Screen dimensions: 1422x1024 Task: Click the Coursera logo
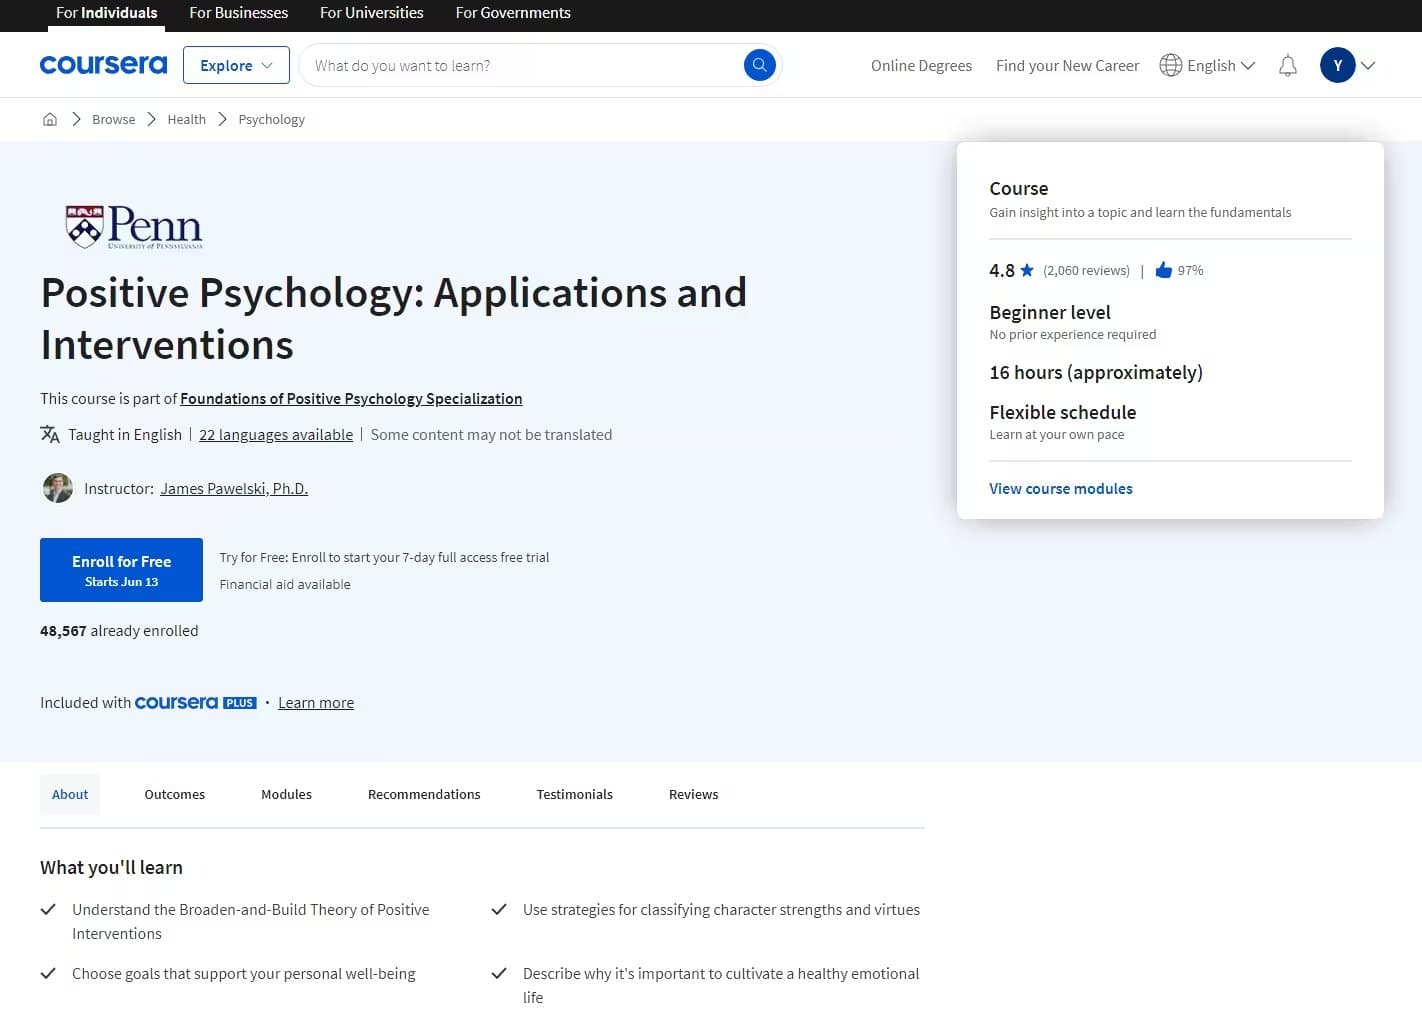(x=103, y=65)
